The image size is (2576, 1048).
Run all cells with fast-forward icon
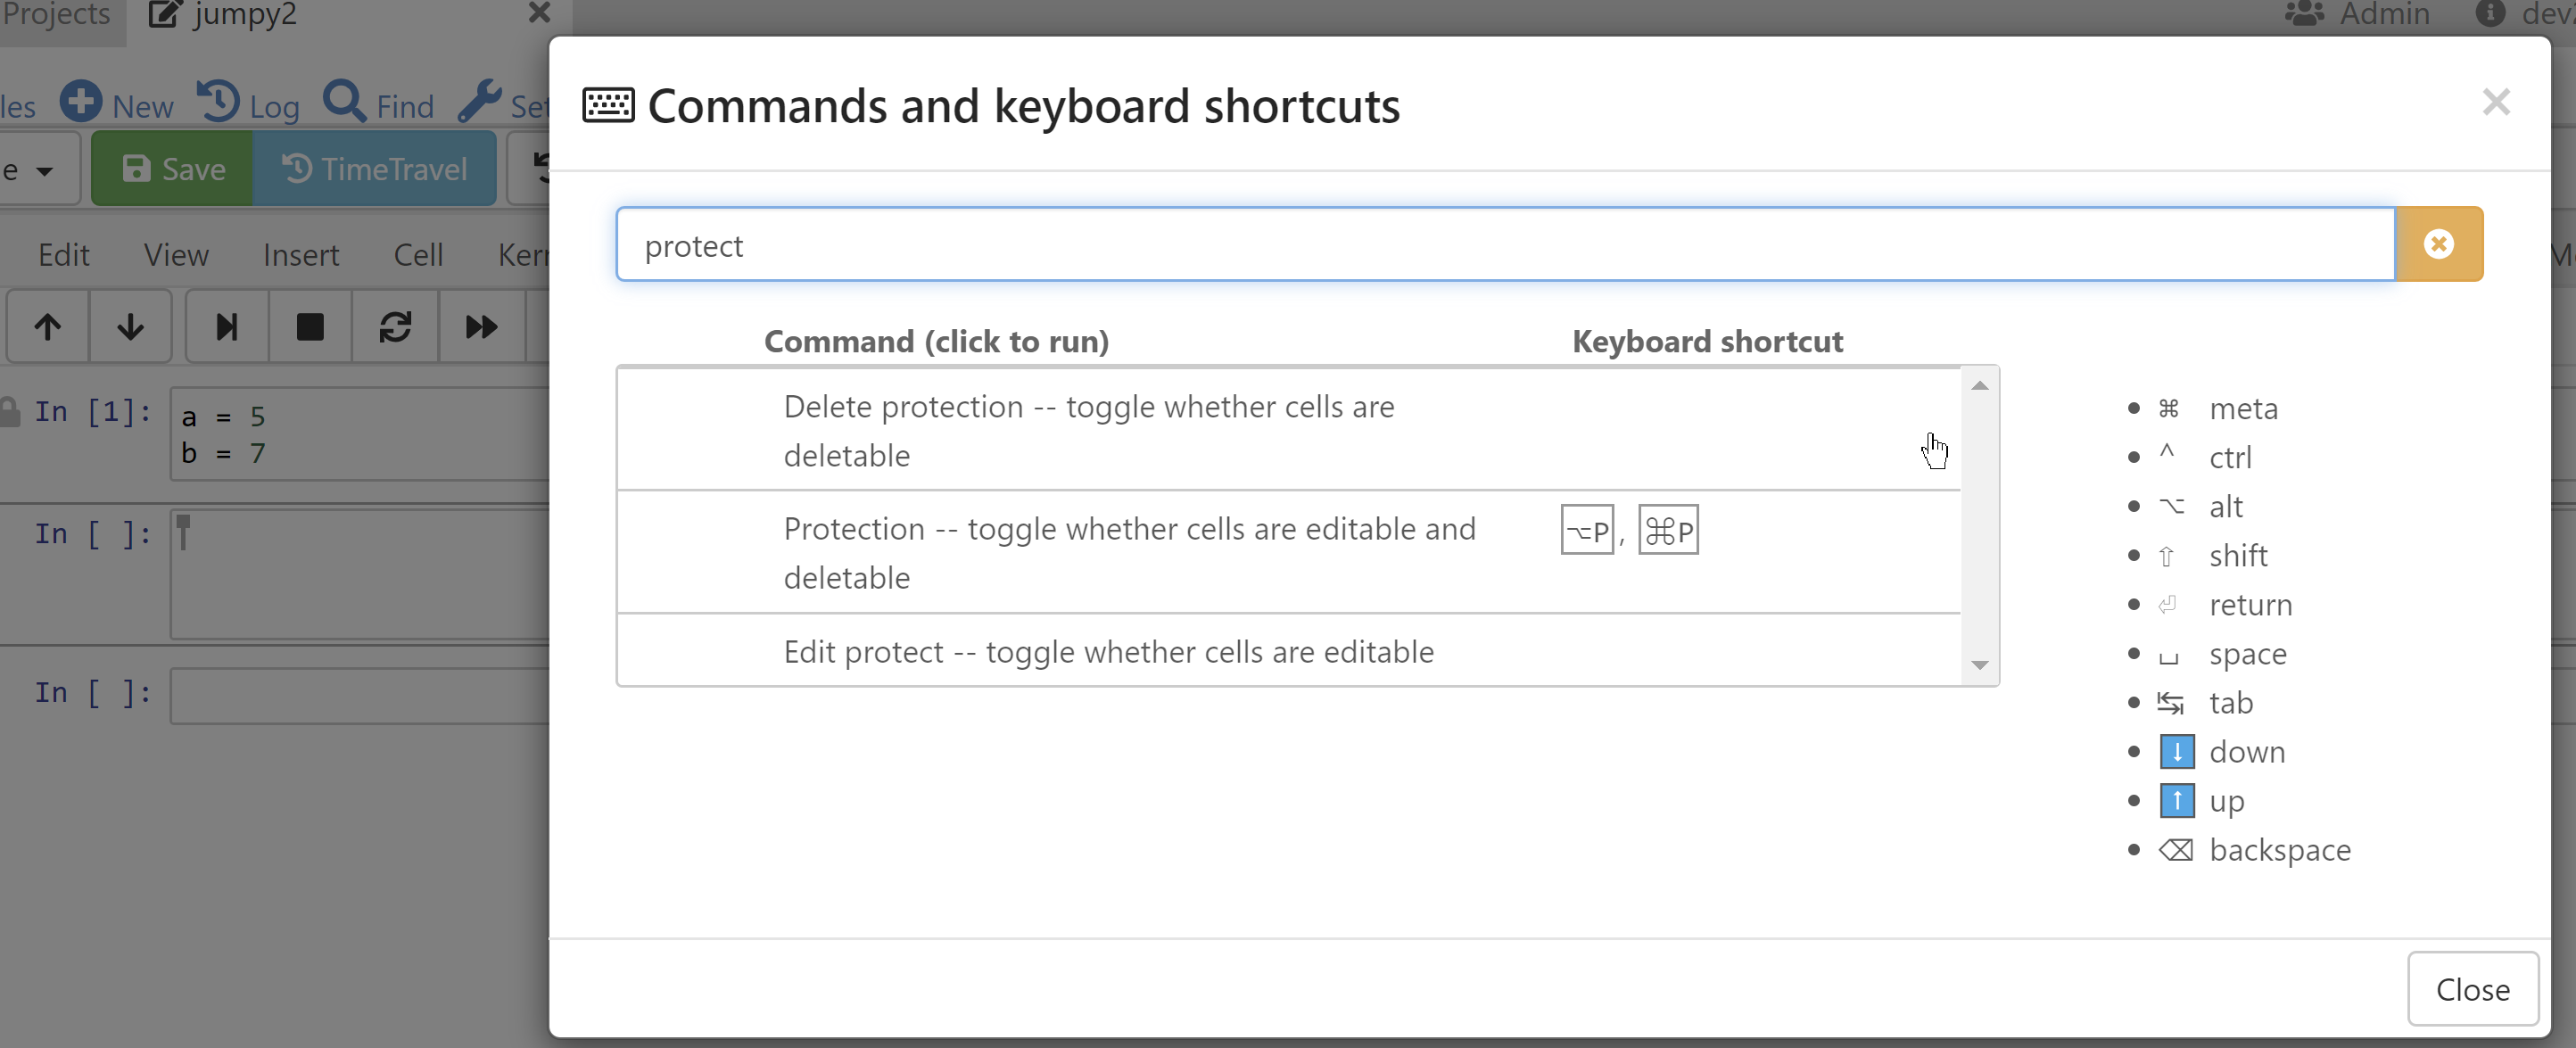[x=481, y=326]
